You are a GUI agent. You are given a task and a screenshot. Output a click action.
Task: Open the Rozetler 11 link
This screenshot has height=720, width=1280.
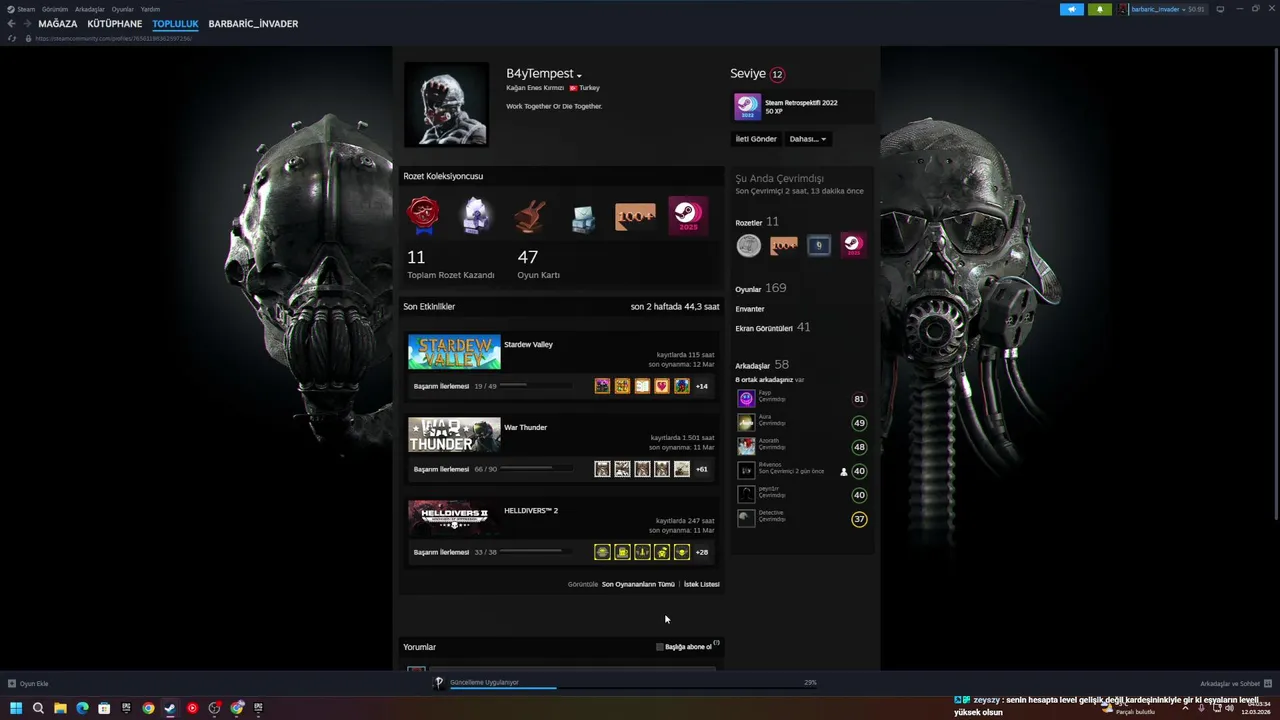coord(757,222)
